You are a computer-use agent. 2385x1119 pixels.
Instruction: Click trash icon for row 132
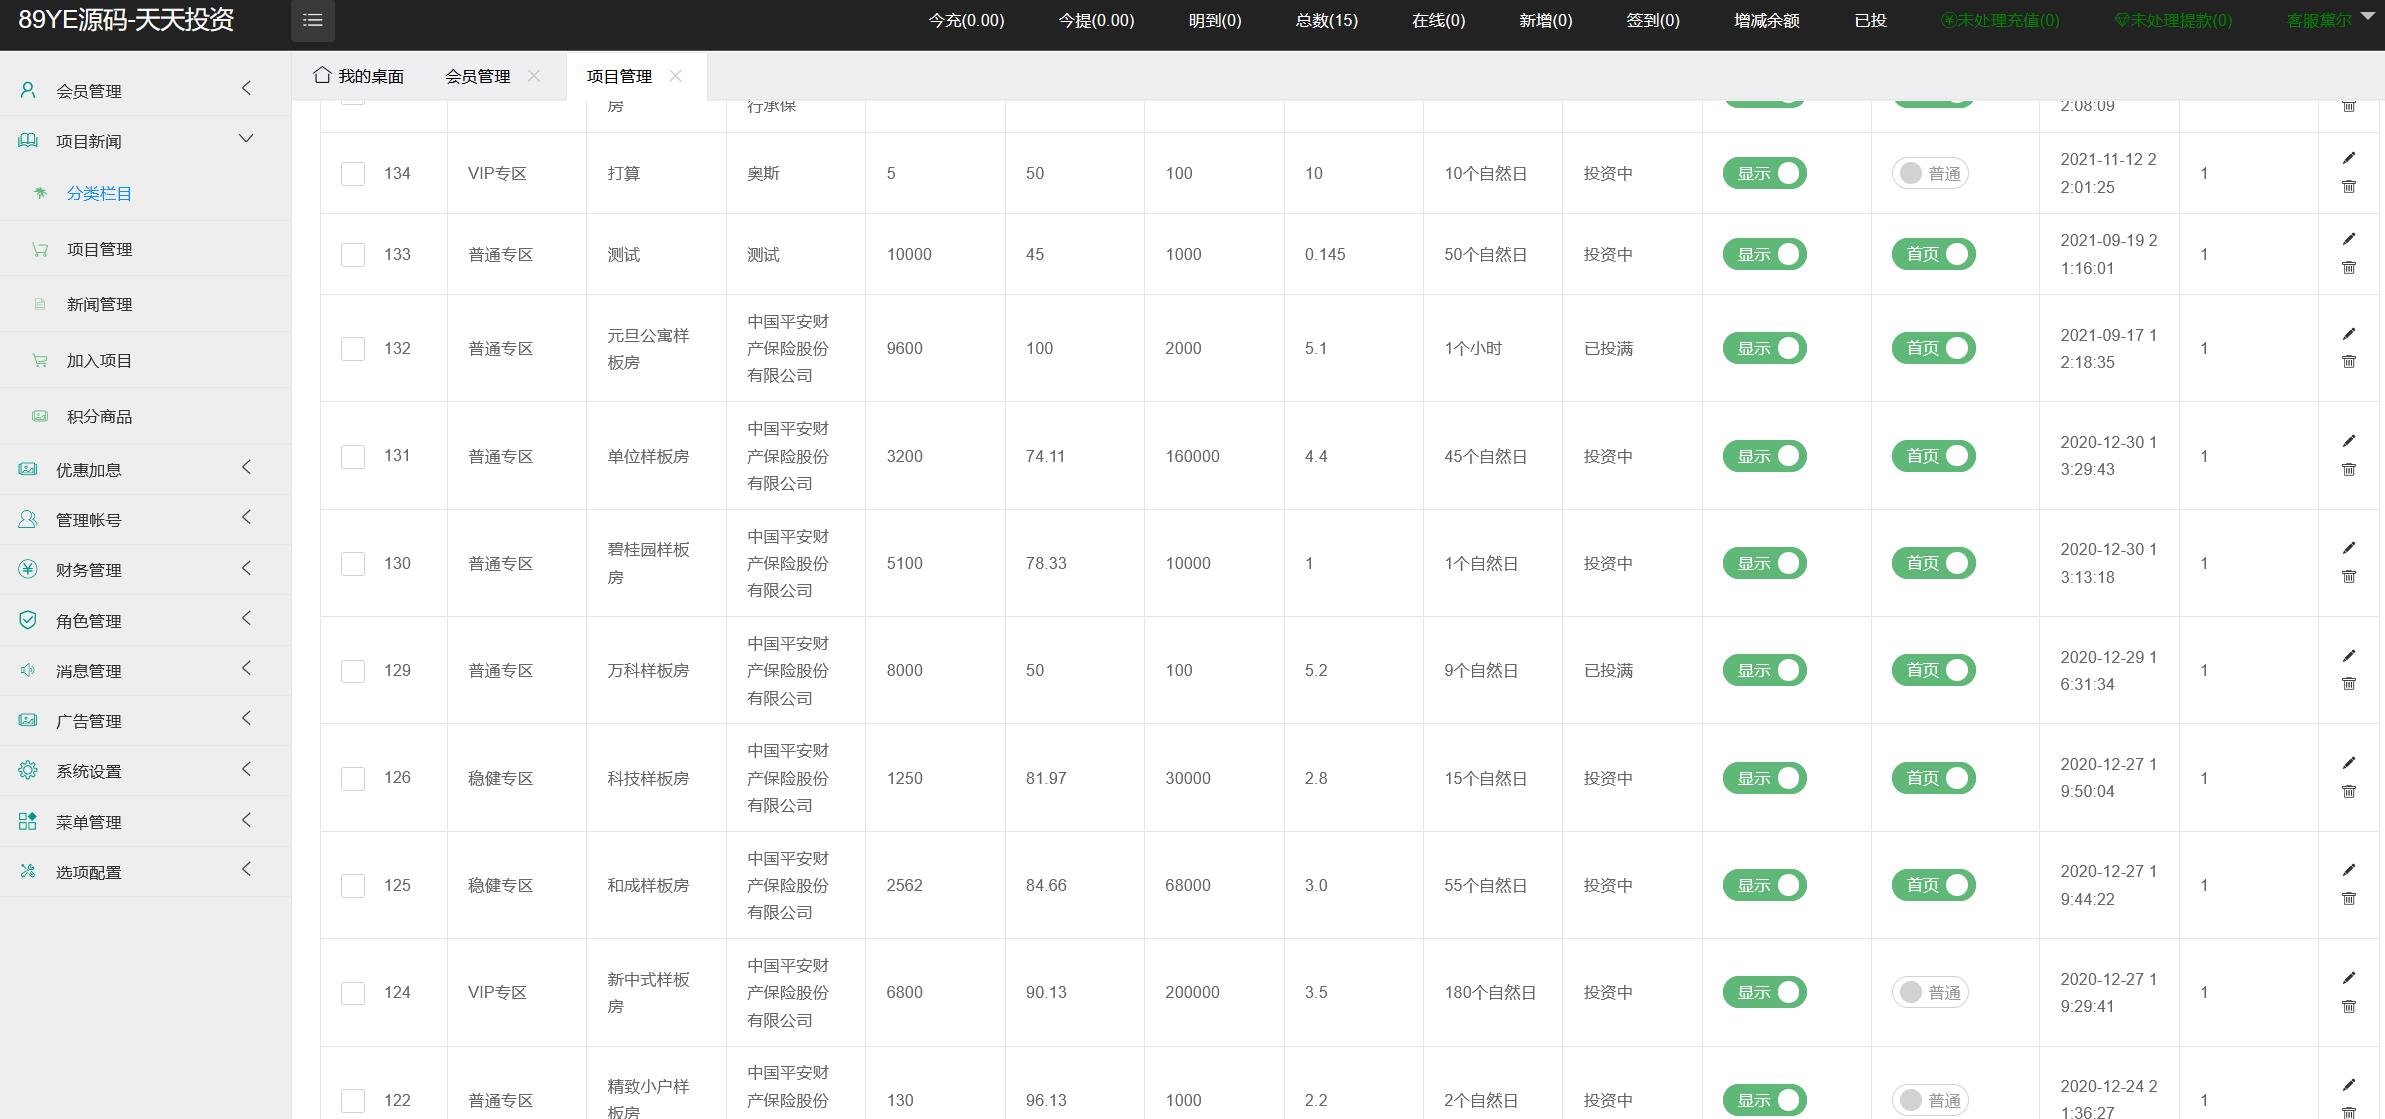click(x=2349, y=361)
